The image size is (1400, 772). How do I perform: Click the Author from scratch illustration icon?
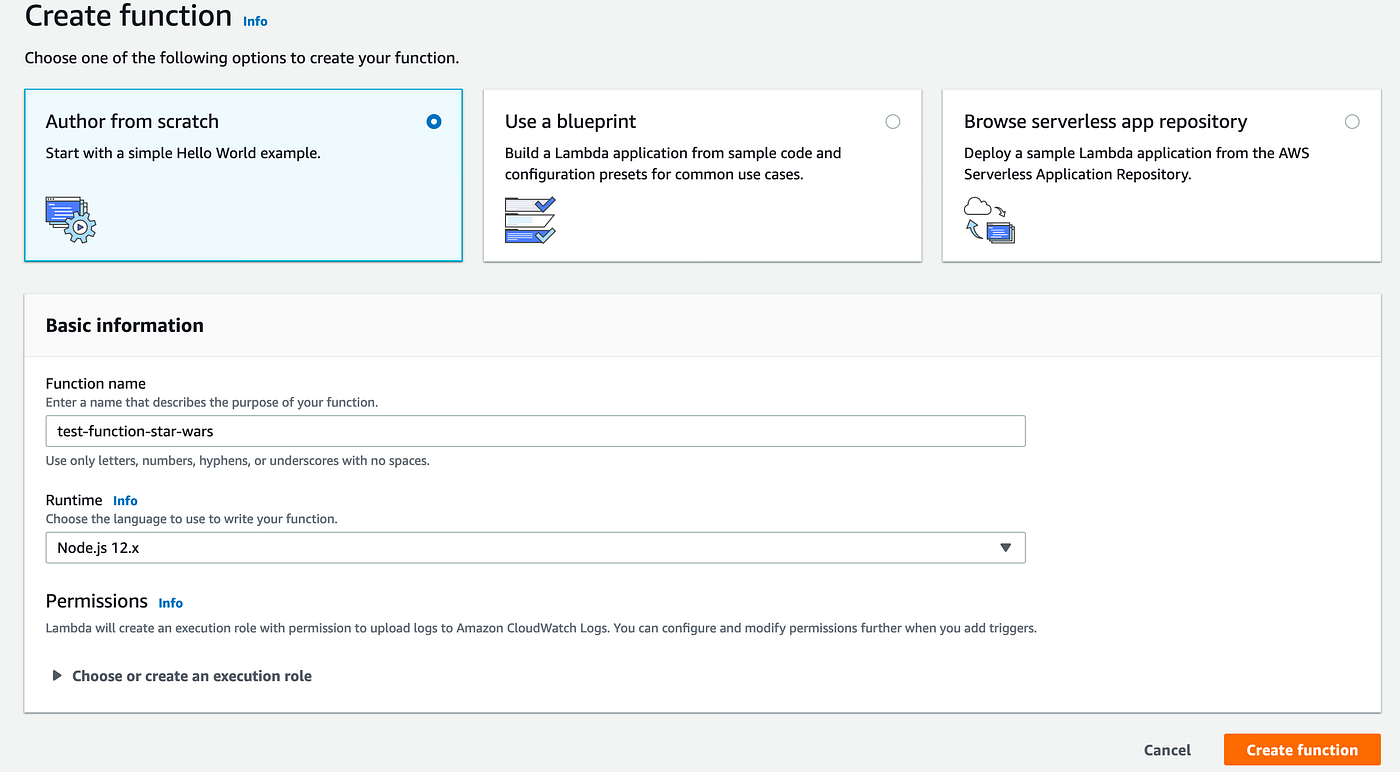pyautogui.click(x=68, y=218)
